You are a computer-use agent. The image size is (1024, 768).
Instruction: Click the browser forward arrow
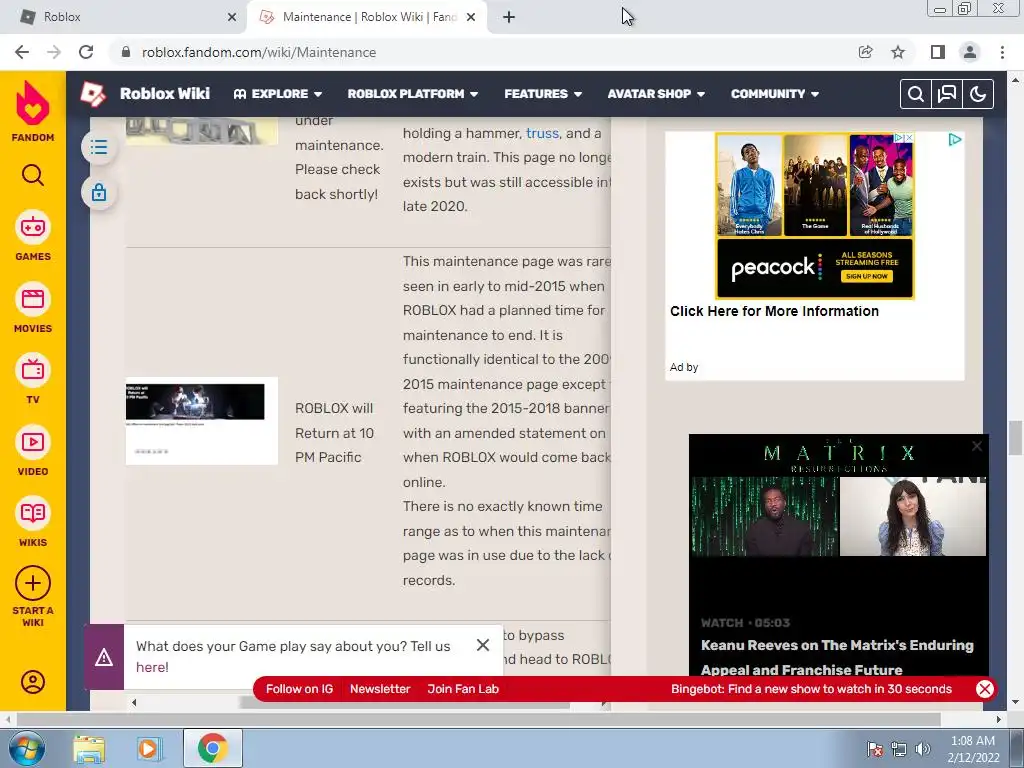(54, 52)
